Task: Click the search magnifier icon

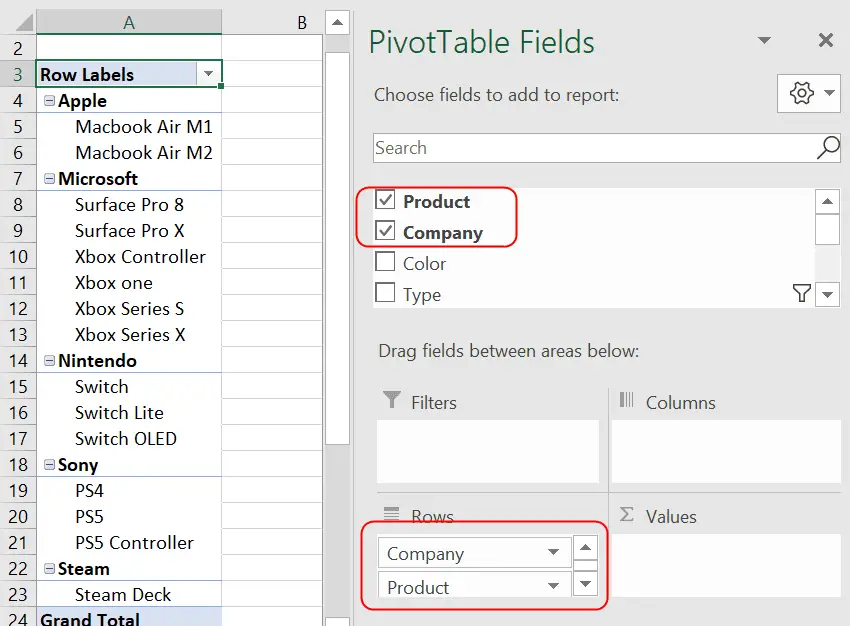Action: [x=828, y=147]
